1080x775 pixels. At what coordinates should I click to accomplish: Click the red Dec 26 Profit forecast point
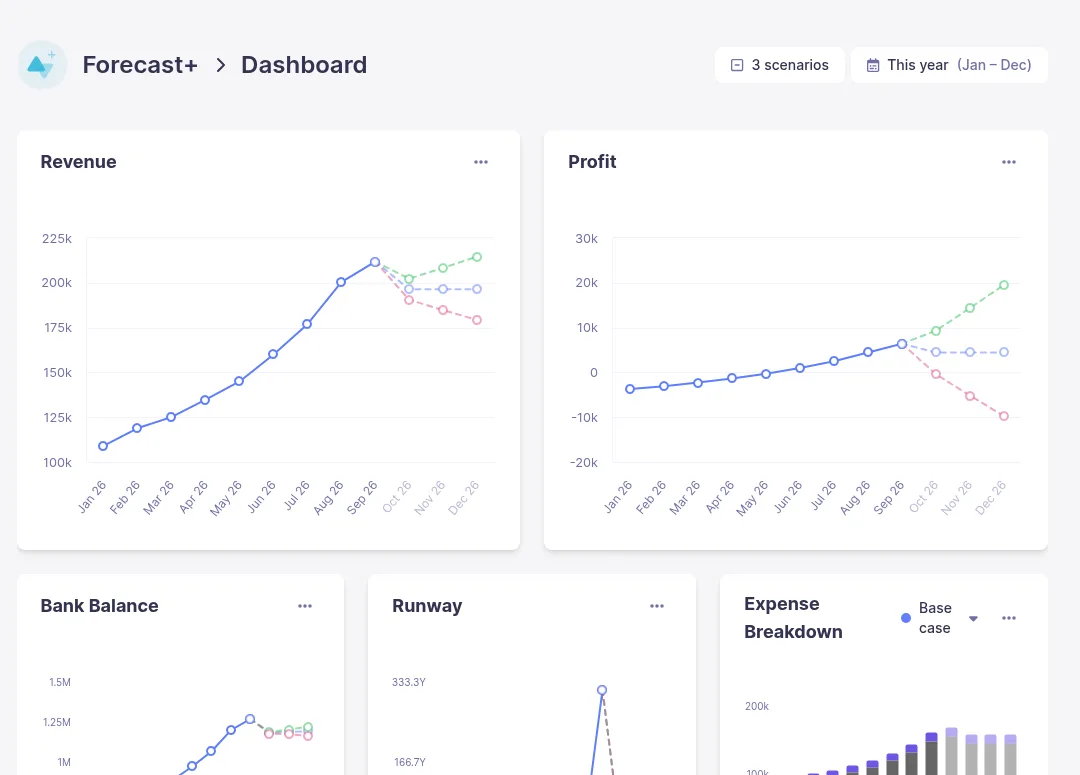1004,416
